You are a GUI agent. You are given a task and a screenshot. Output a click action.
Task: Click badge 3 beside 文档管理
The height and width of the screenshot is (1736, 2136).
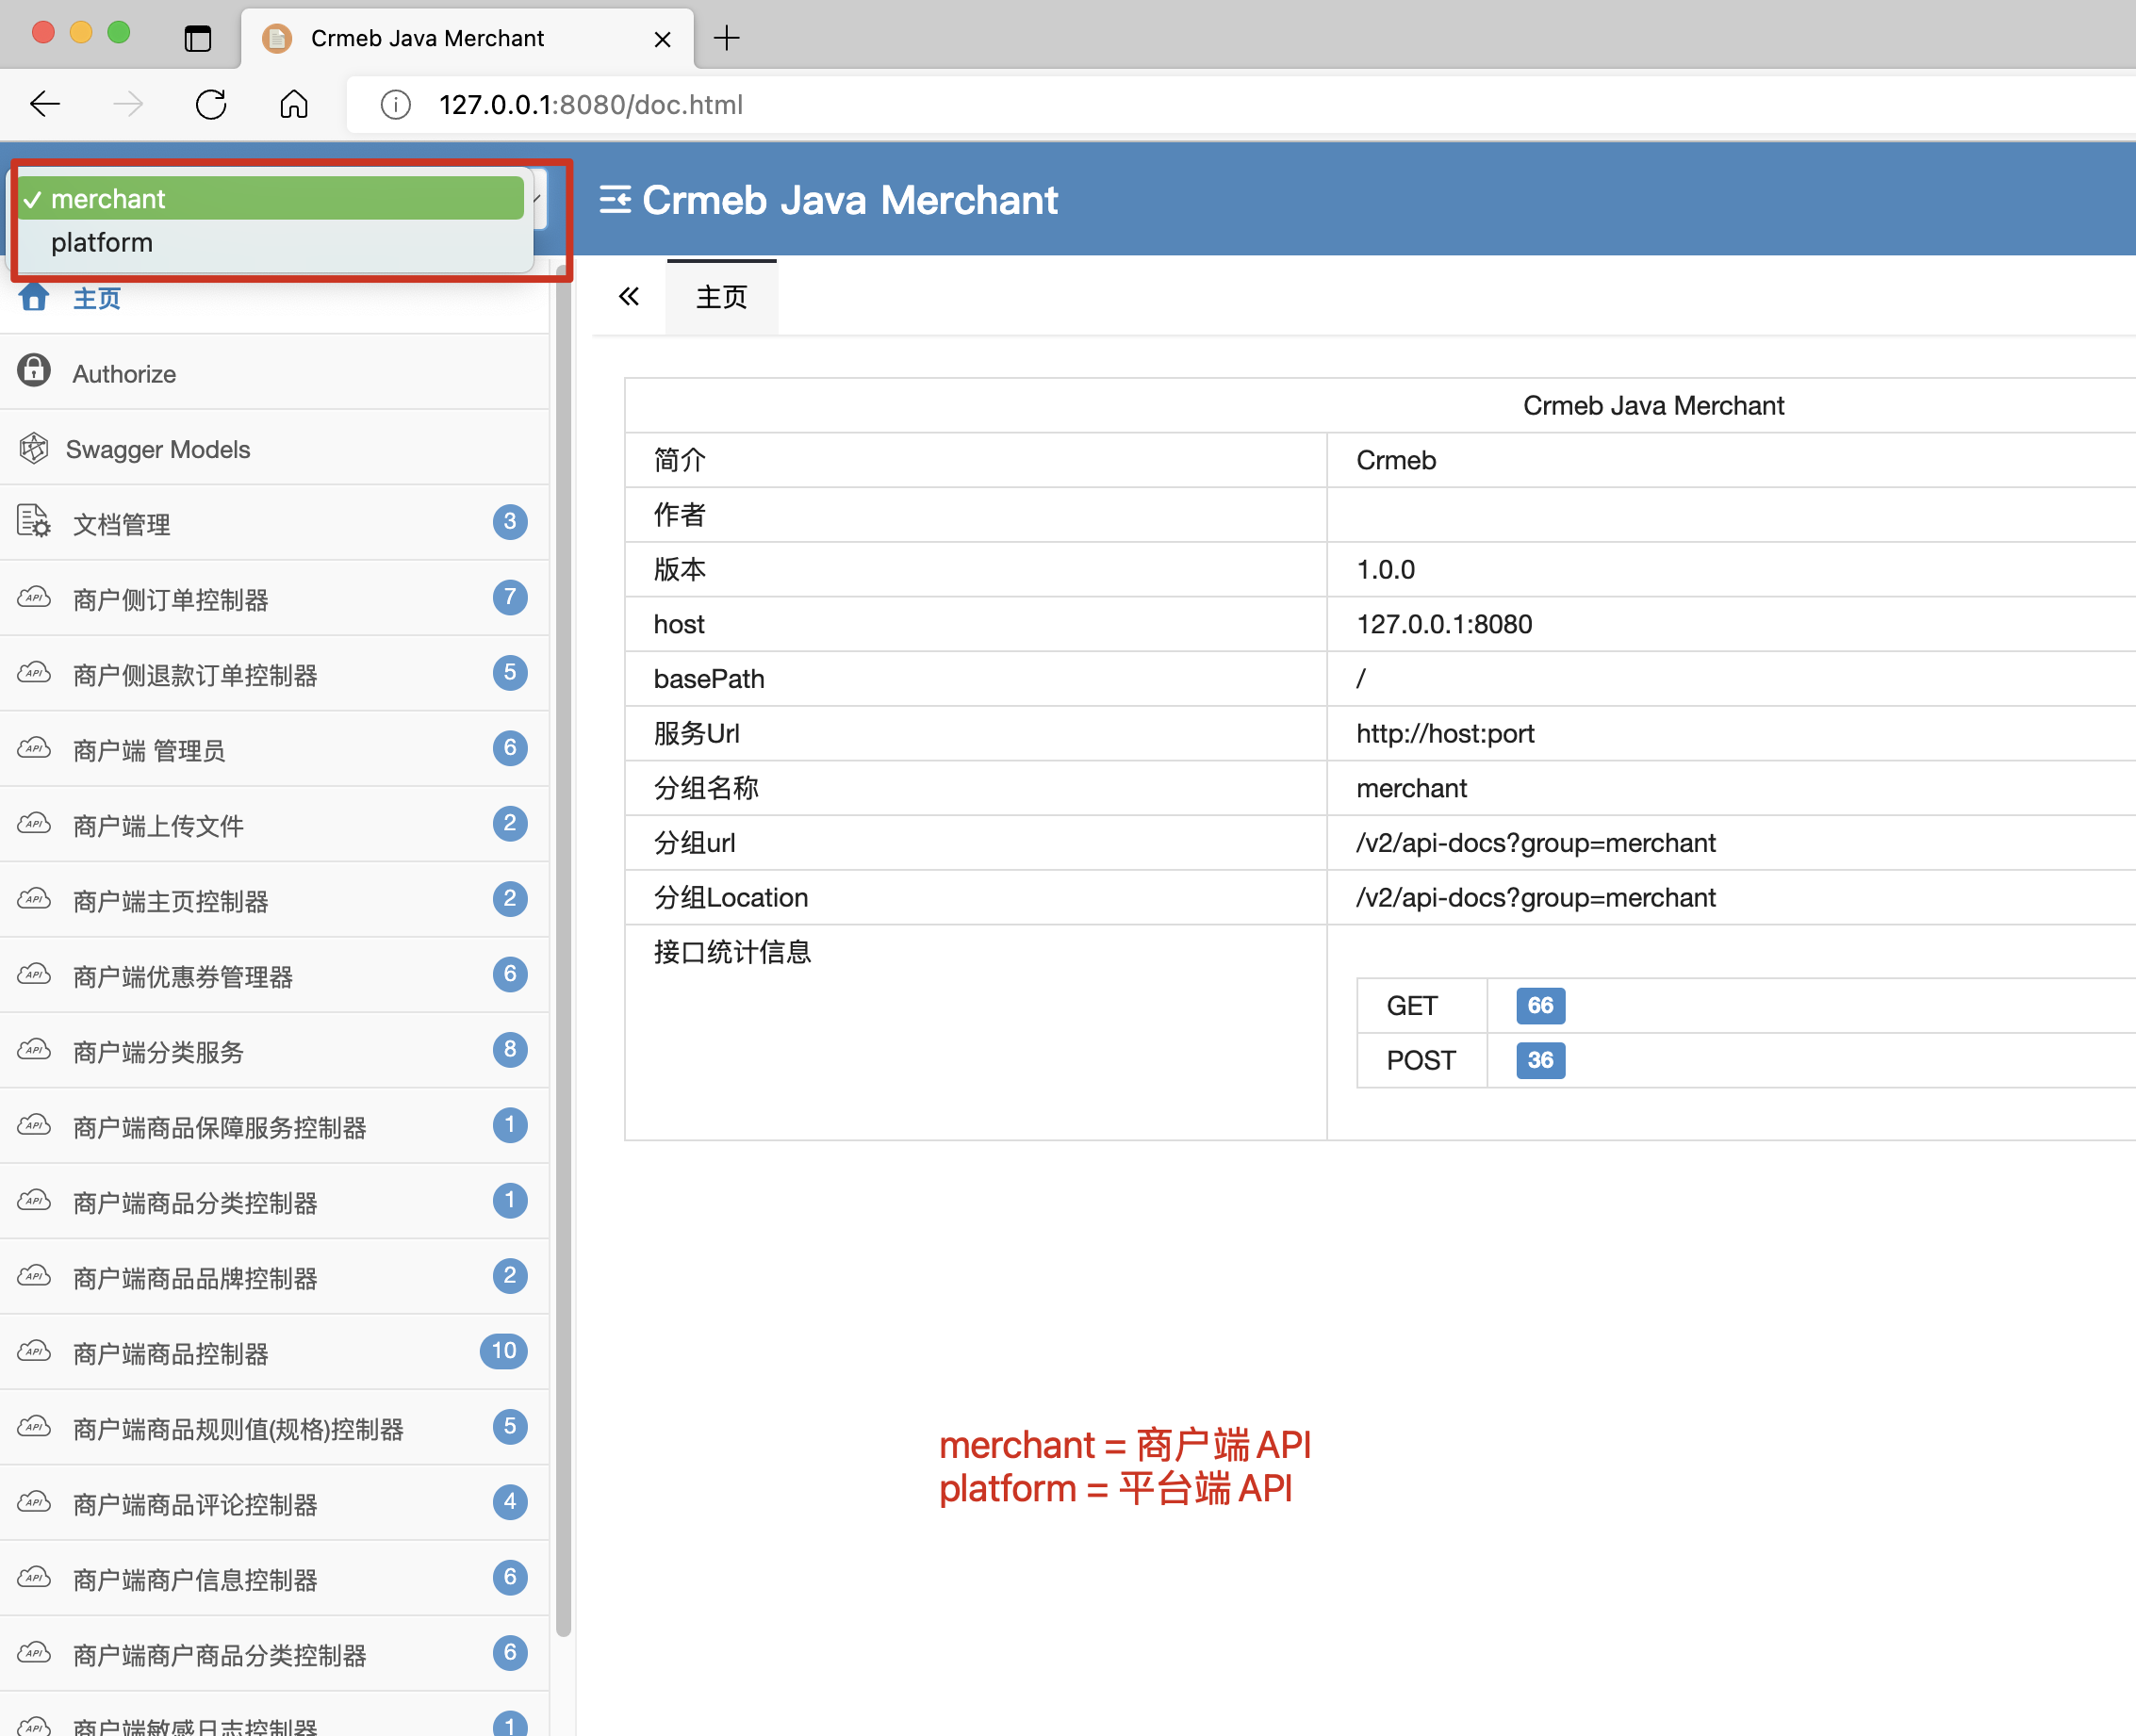coord(510,521)
